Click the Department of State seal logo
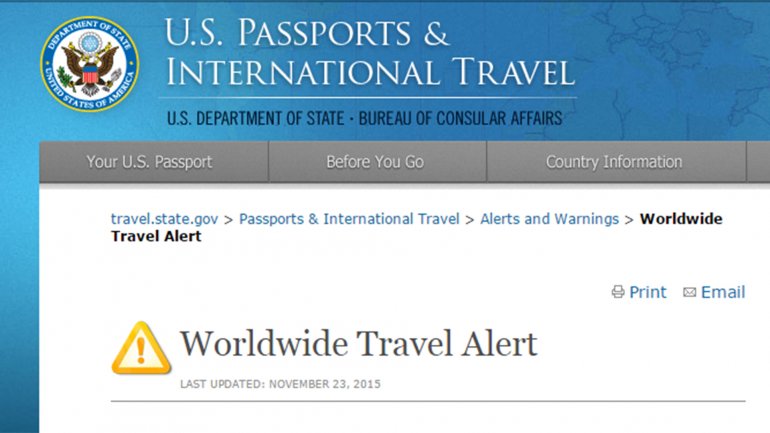 [x=90, y=64]
